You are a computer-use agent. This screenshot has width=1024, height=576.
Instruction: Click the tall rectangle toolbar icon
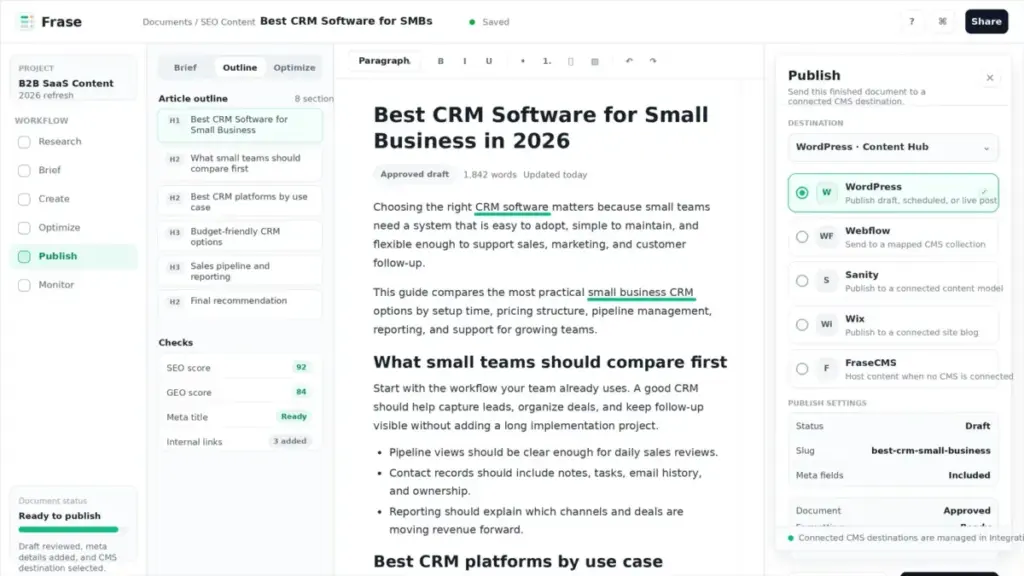tap(571, 61)
